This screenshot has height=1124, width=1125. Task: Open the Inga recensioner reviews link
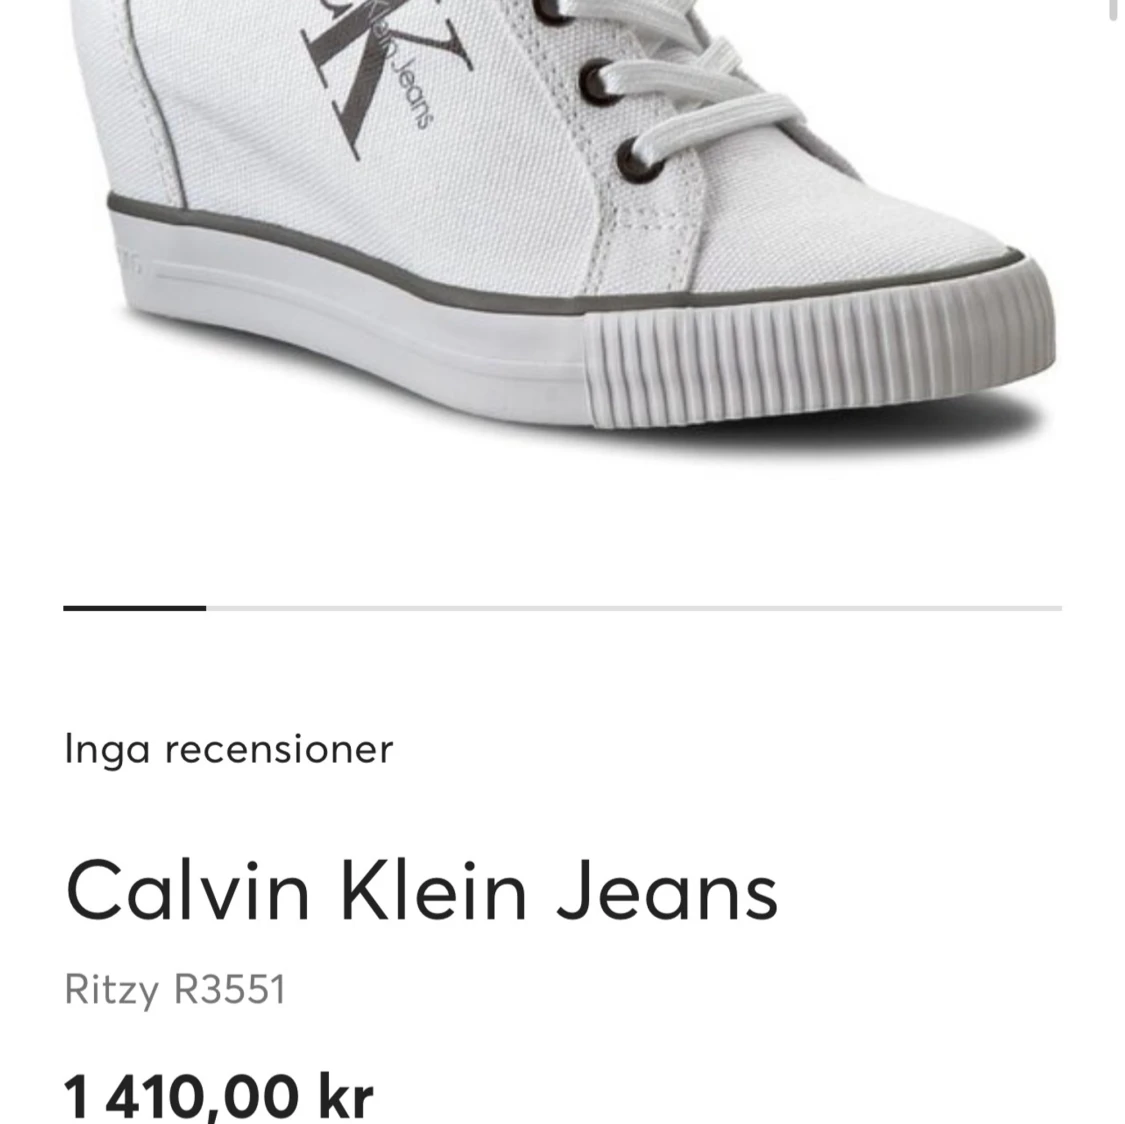pos(229,750)
